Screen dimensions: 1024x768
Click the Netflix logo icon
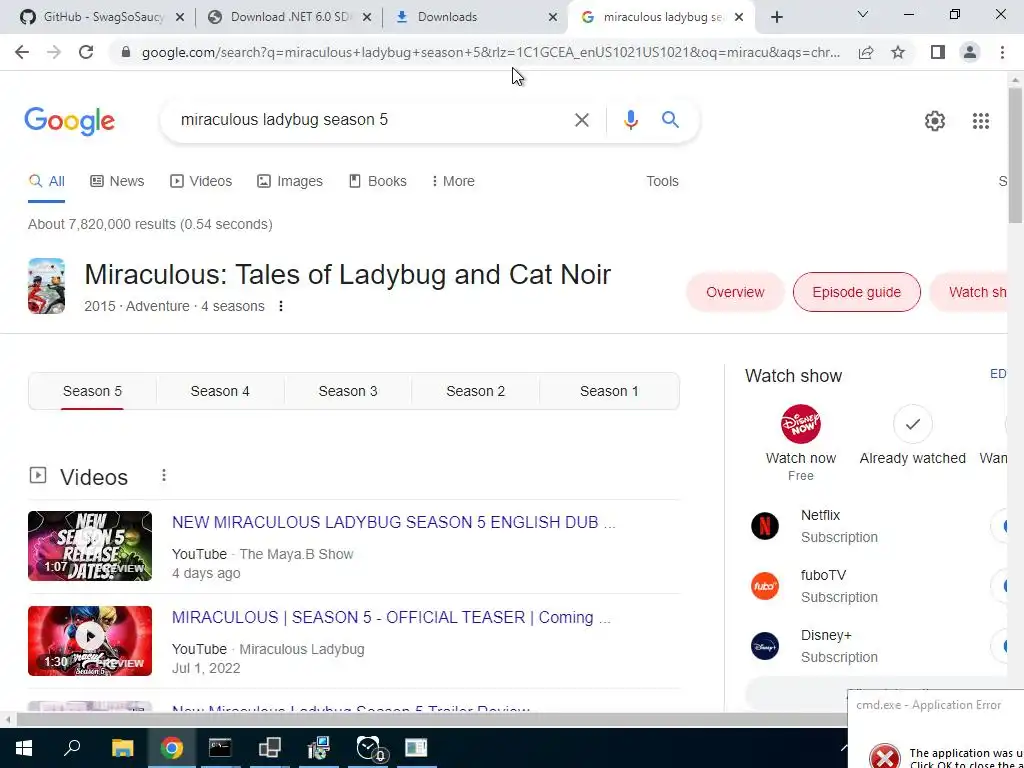765,526
